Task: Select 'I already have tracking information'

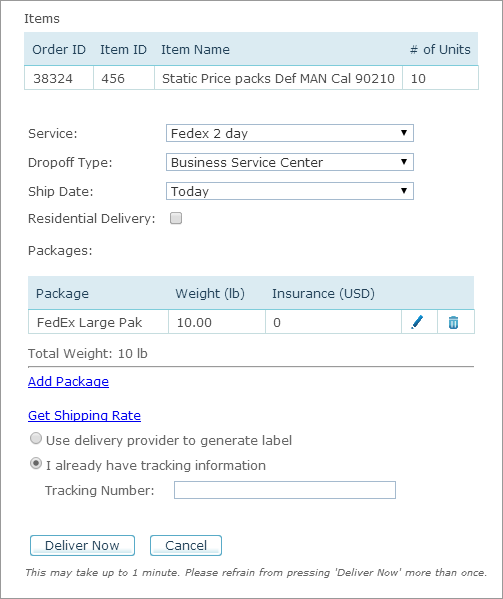Action: [x=36, y=464]
